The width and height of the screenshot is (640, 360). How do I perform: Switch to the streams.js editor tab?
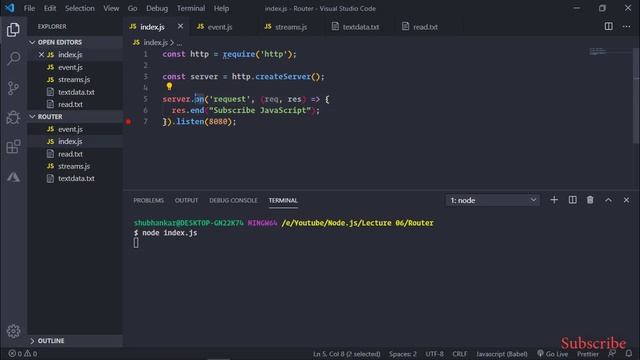click(291, 27)
